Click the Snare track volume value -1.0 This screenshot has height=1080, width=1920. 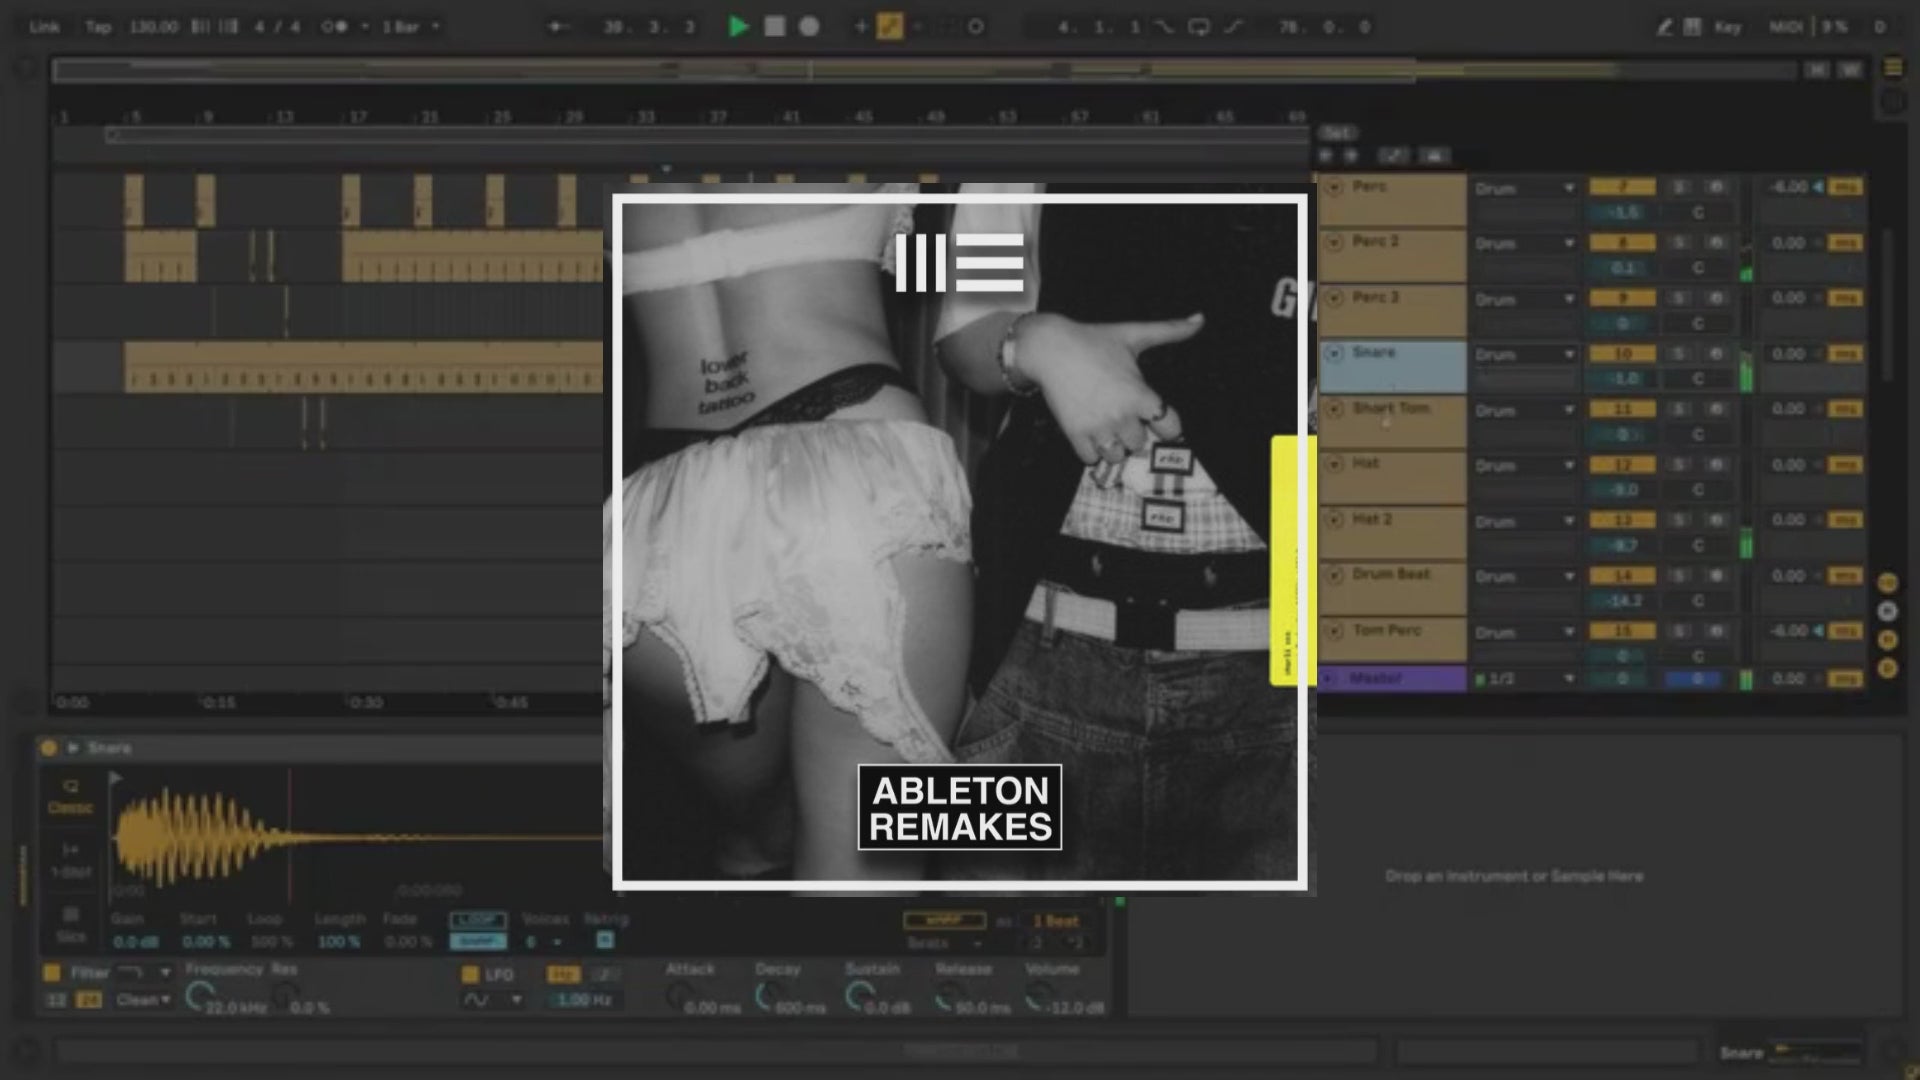[x=1622, y=379]
